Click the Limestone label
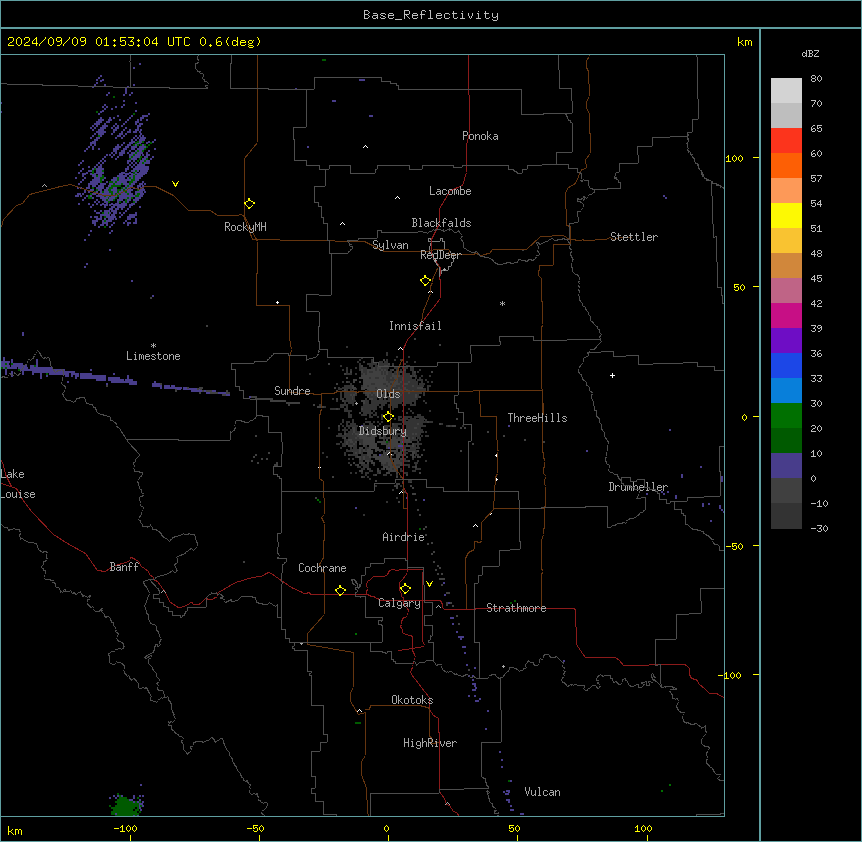The height and width of the screenshot is (842, 862). [x=153, y=356]
